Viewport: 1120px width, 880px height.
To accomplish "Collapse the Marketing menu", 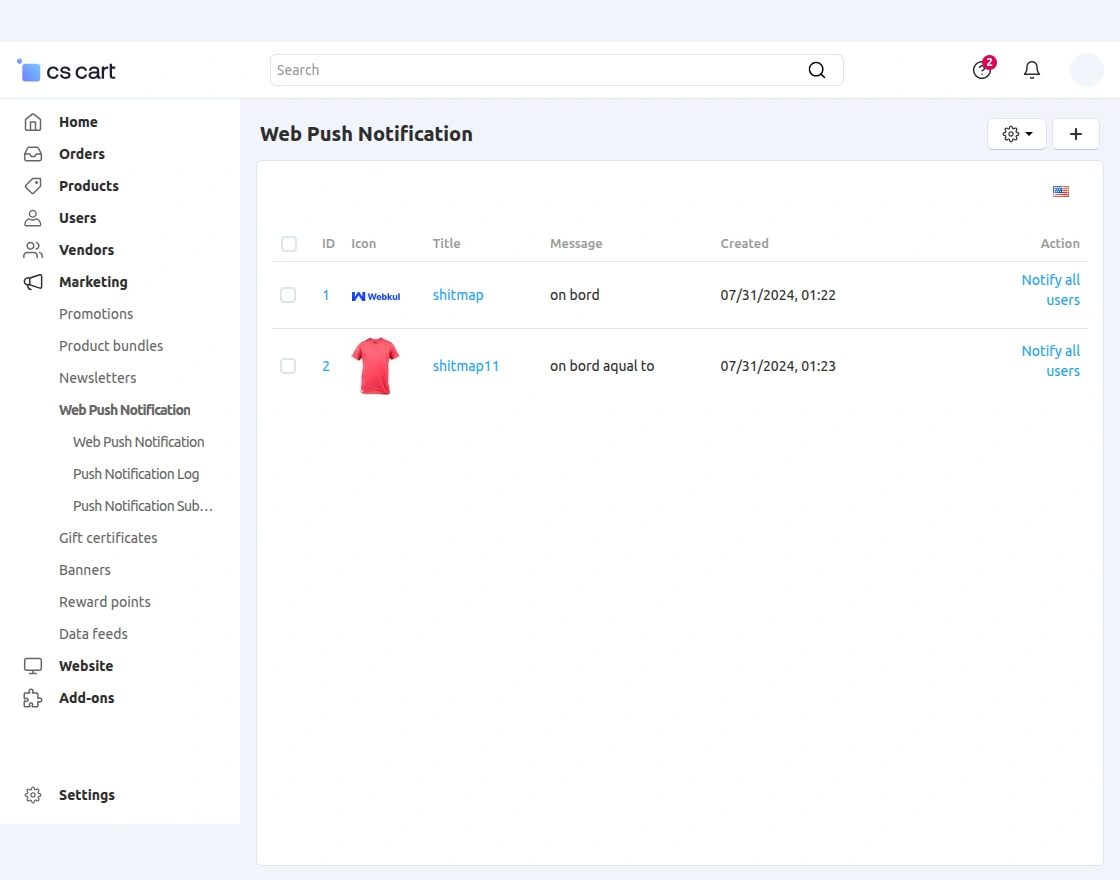I will coord(94,282).
